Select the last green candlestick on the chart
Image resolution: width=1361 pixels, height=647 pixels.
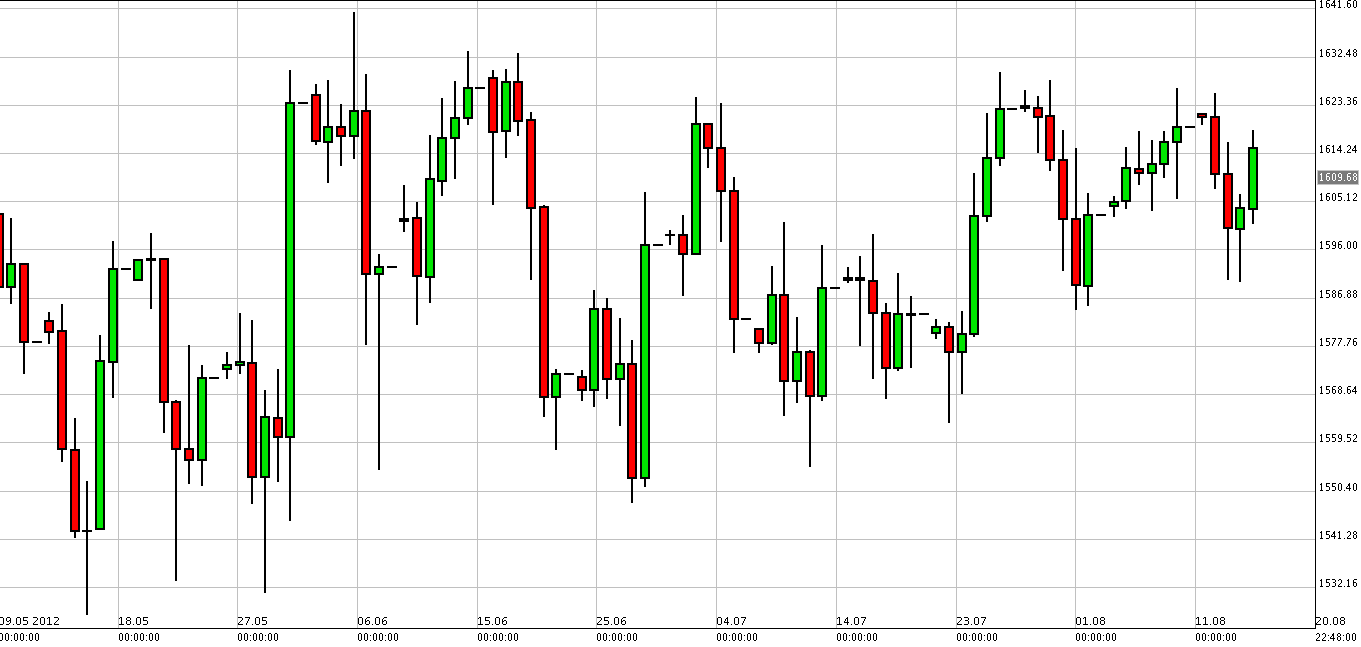point(1253,178)
